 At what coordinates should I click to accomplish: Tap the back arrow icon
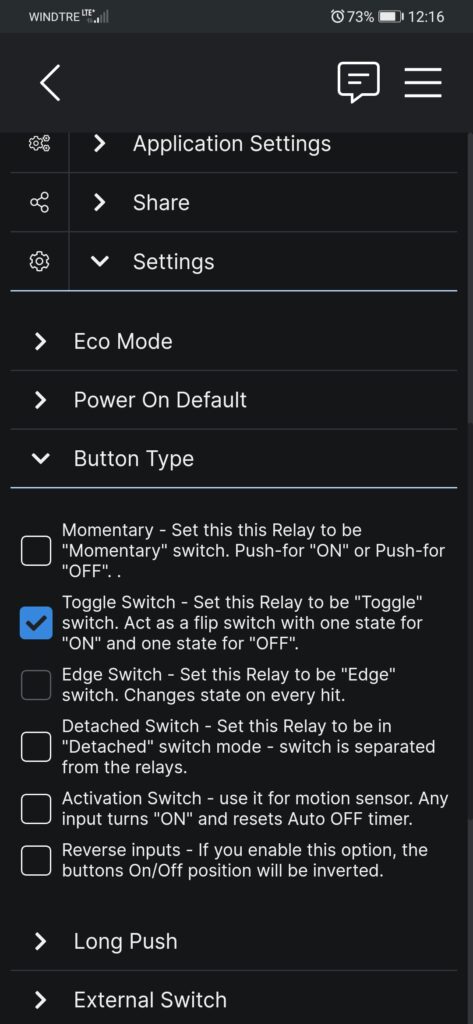[x=50, y=83]
